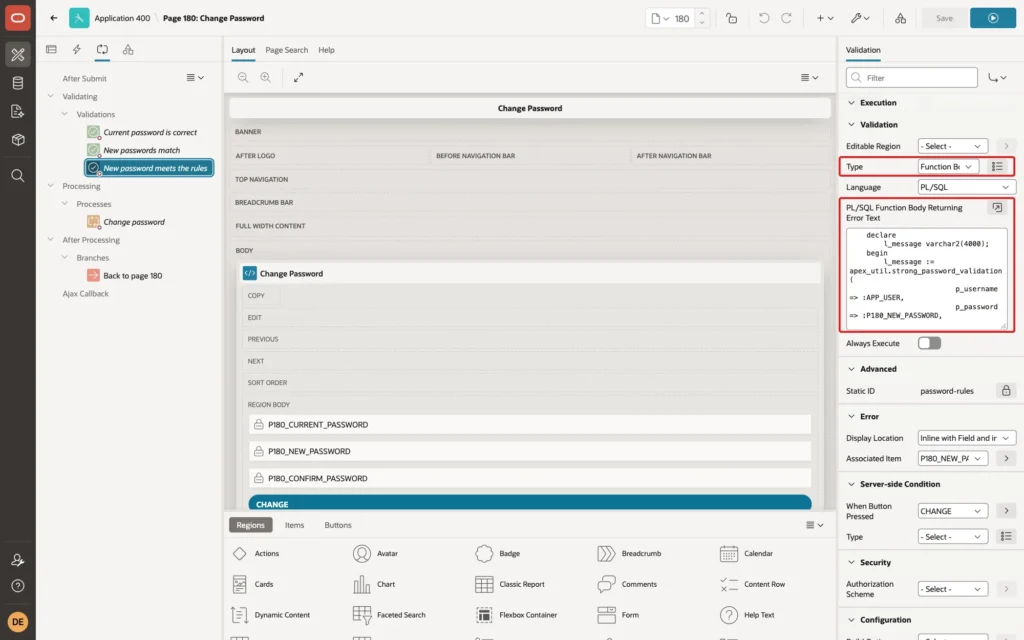
Task: Open the Page Search tab
Action: (287, 50)
